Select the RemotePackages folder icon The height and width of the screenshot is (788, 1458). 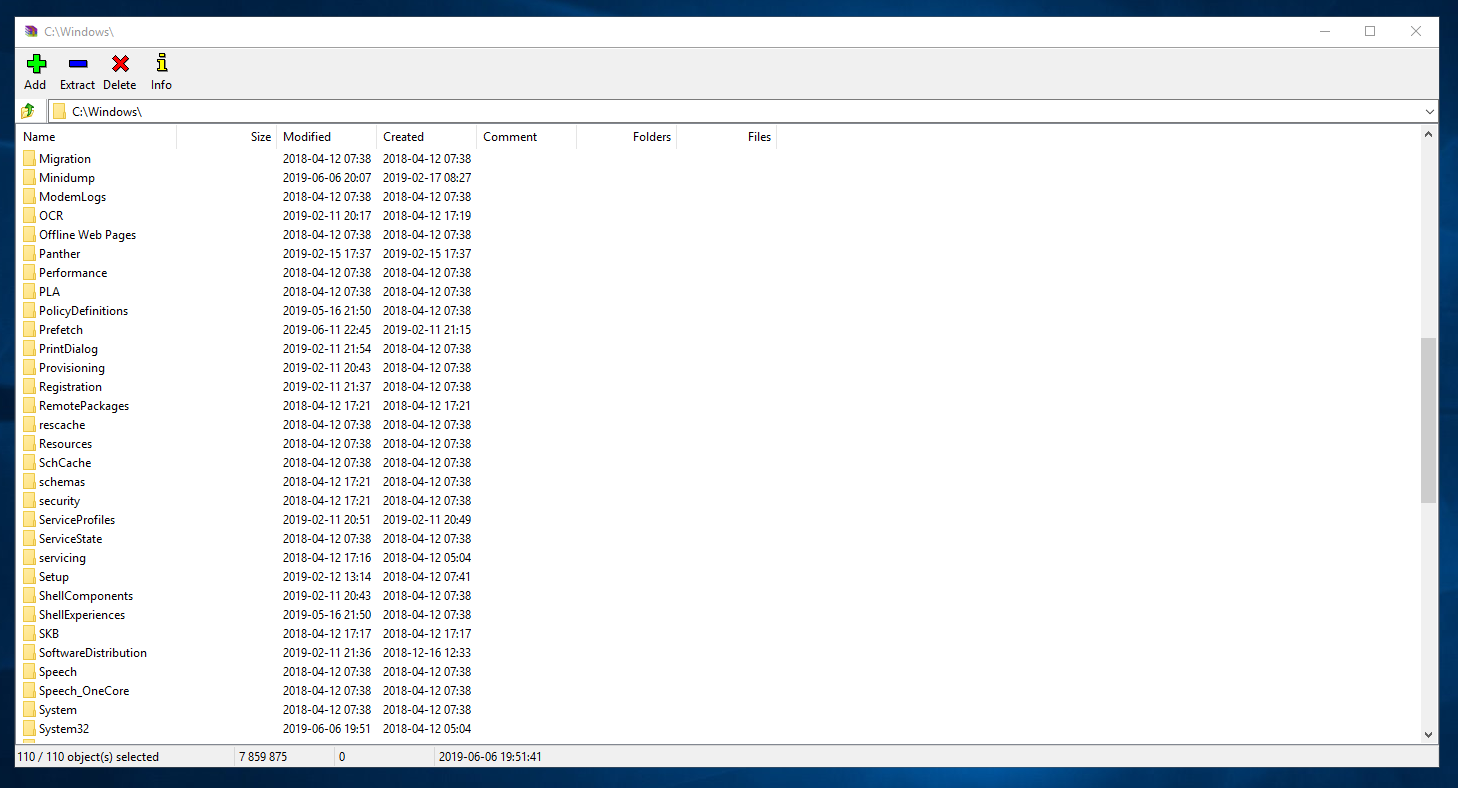(29, 405)
